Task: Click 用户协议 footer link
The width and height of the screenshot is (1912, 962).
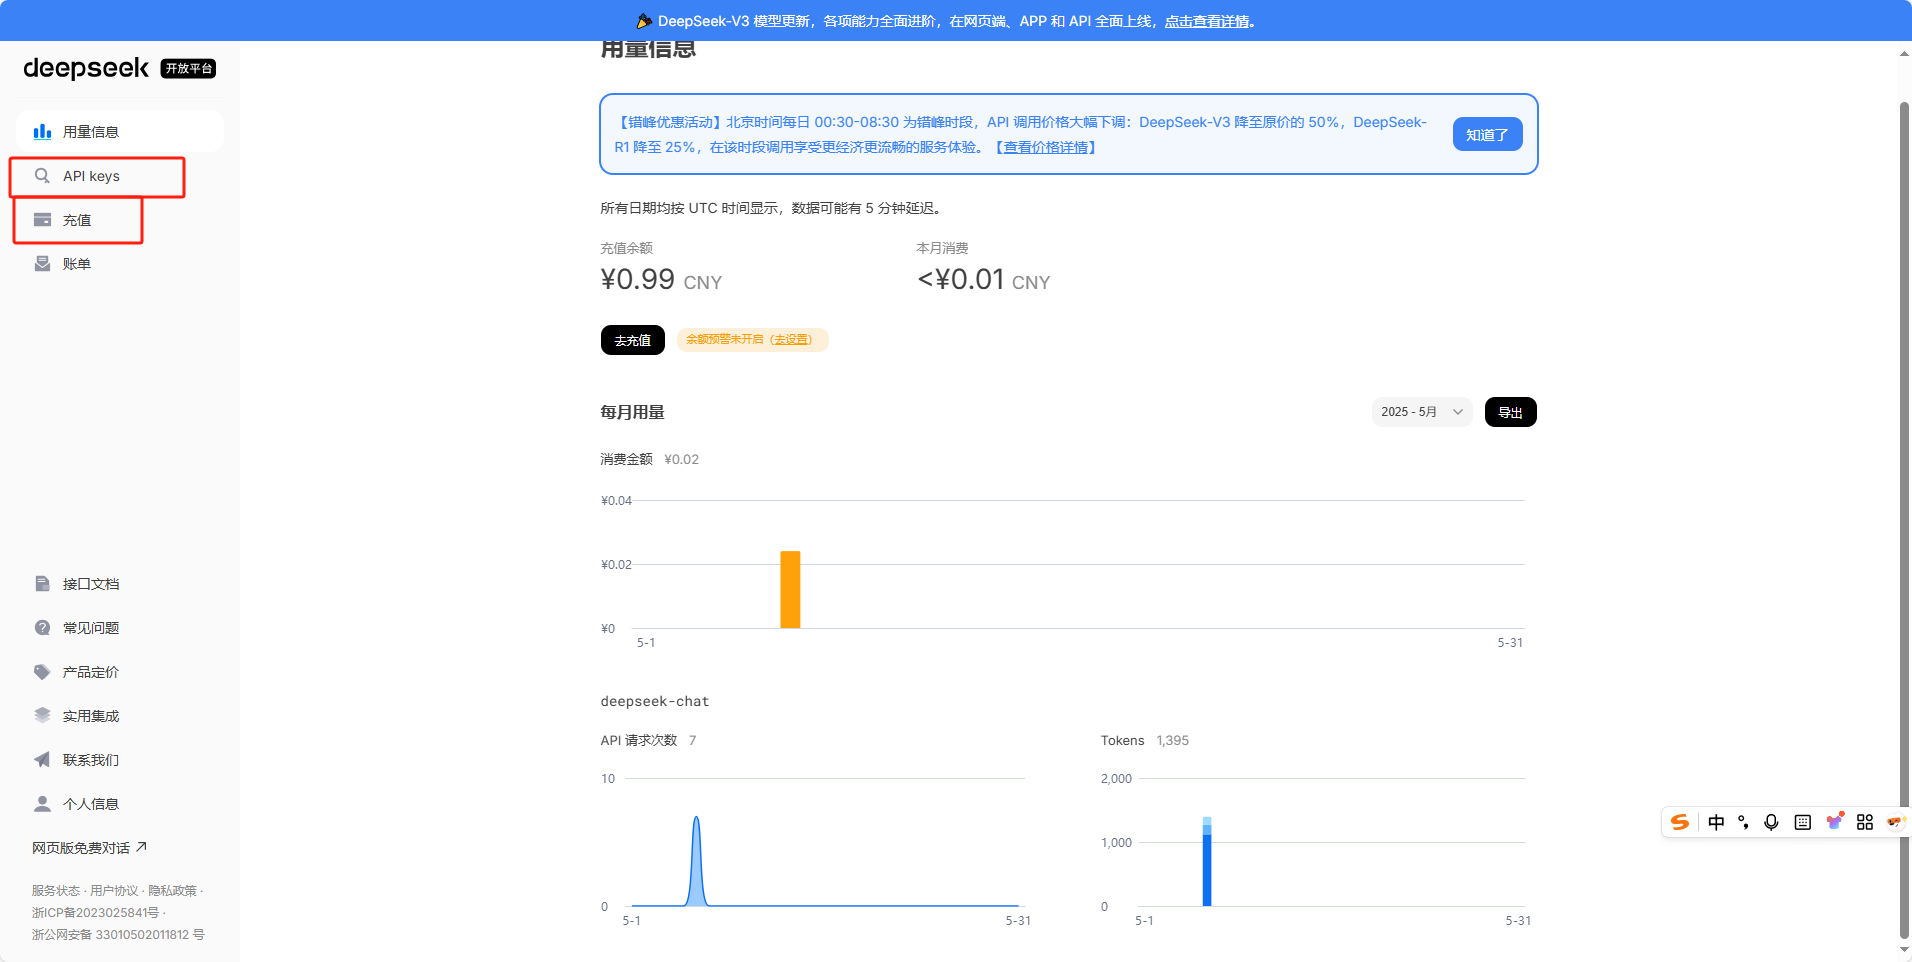Action: [x=114, y=891]
